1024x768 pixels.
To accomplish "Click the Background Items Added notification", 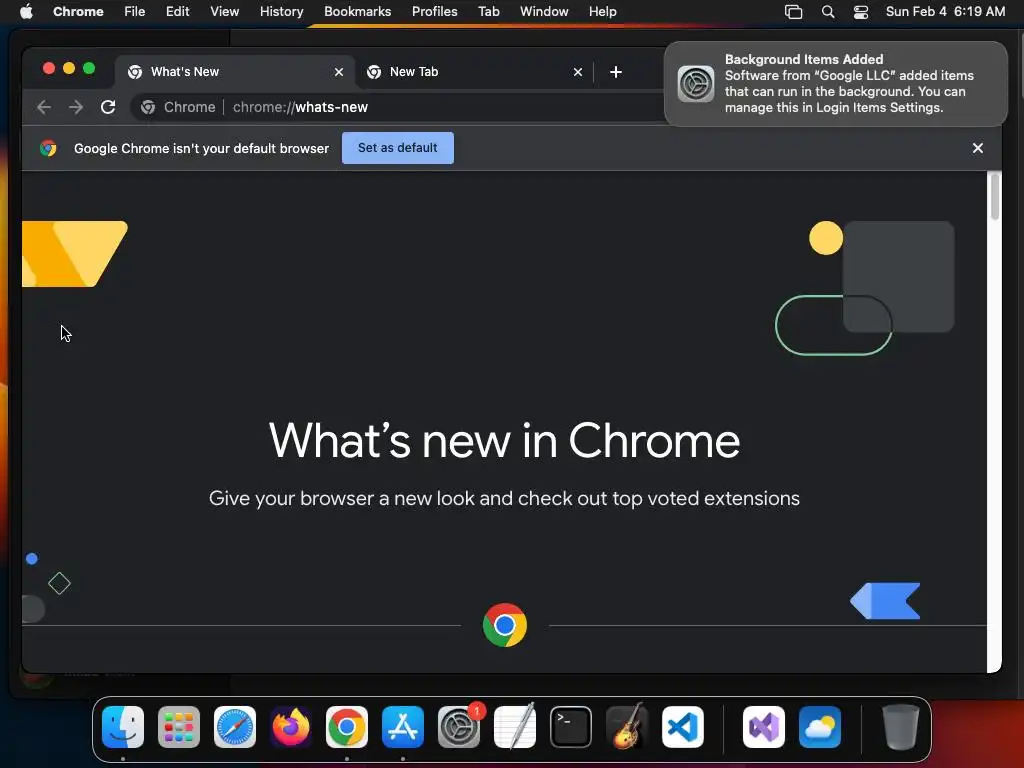I will click(836, 84).
